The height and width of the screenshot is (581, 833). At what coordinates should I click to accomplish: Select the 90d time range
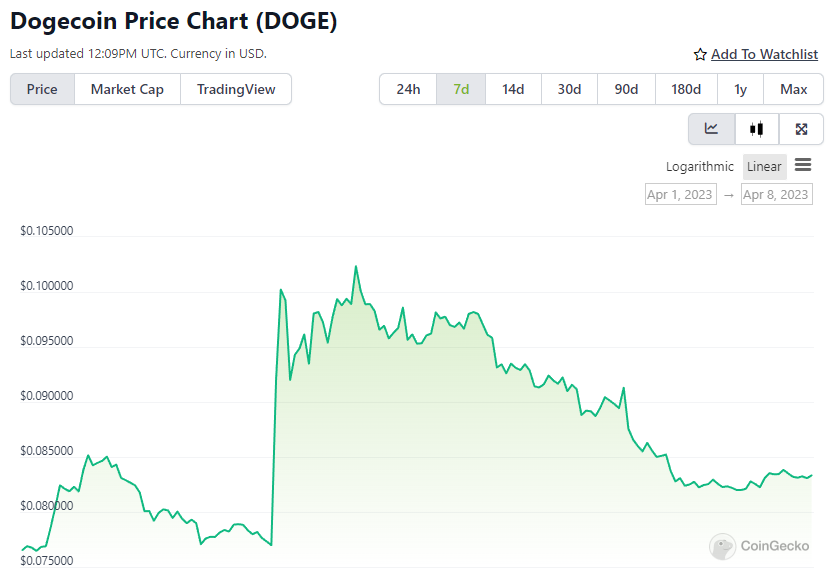[626, 89]
